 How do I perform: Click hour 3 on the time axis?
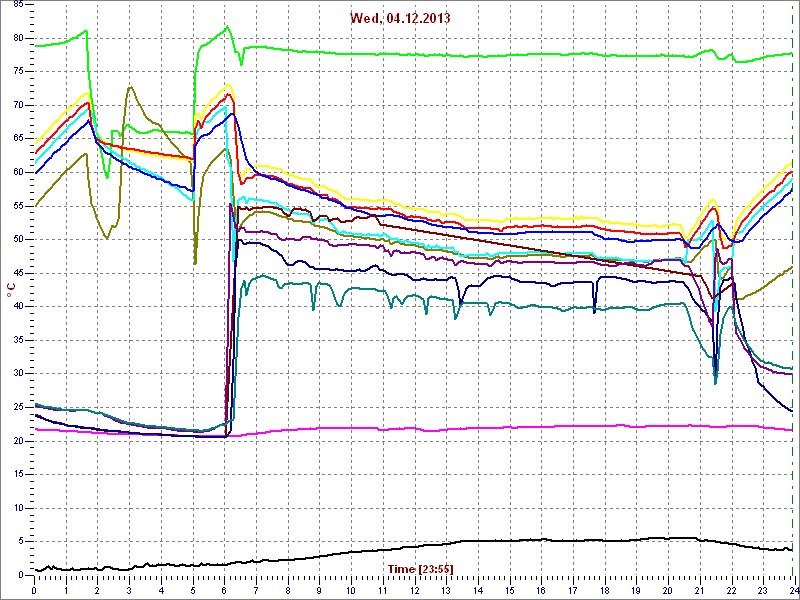(x=129, y=590)
